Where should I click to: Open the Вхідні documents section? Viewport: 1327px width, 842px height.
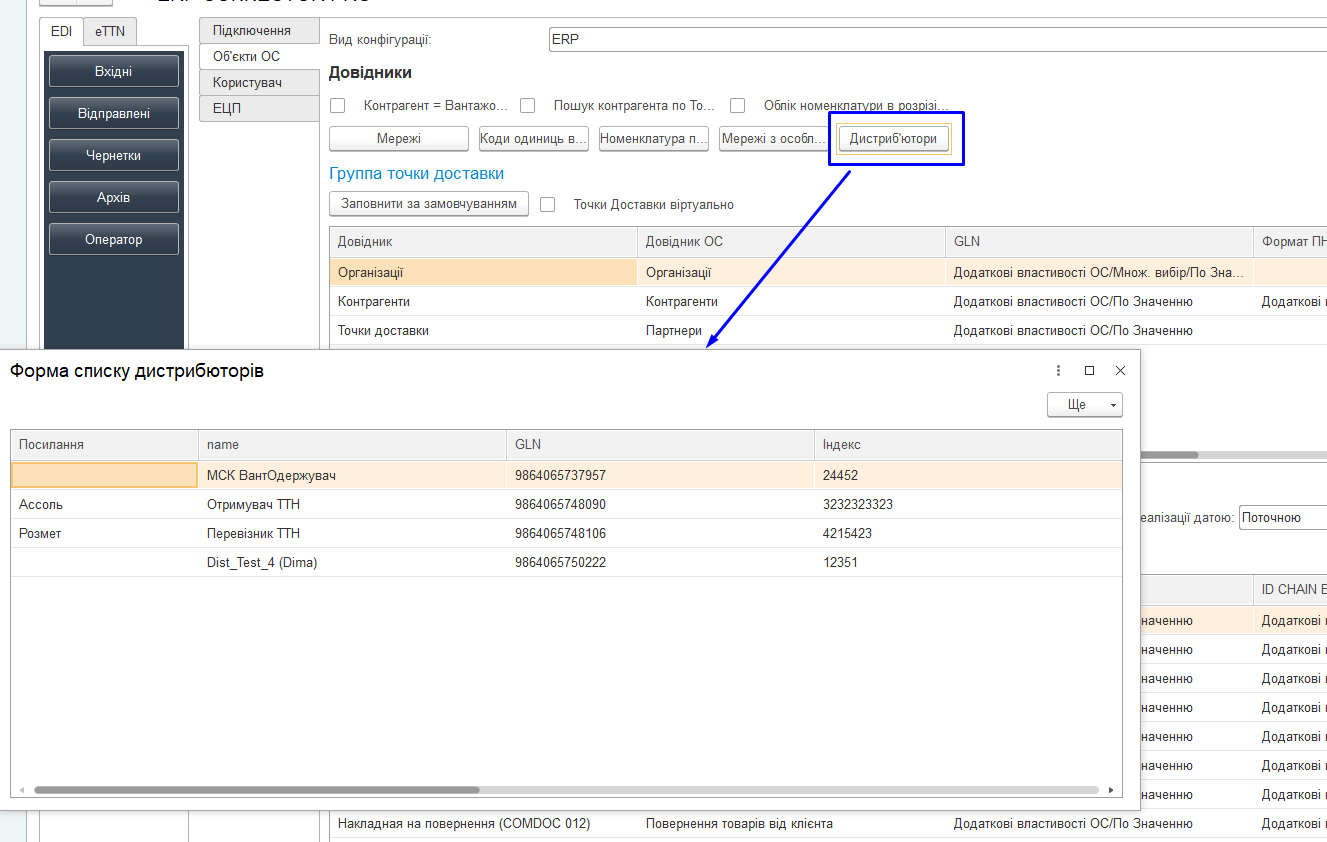pos(114,72)
